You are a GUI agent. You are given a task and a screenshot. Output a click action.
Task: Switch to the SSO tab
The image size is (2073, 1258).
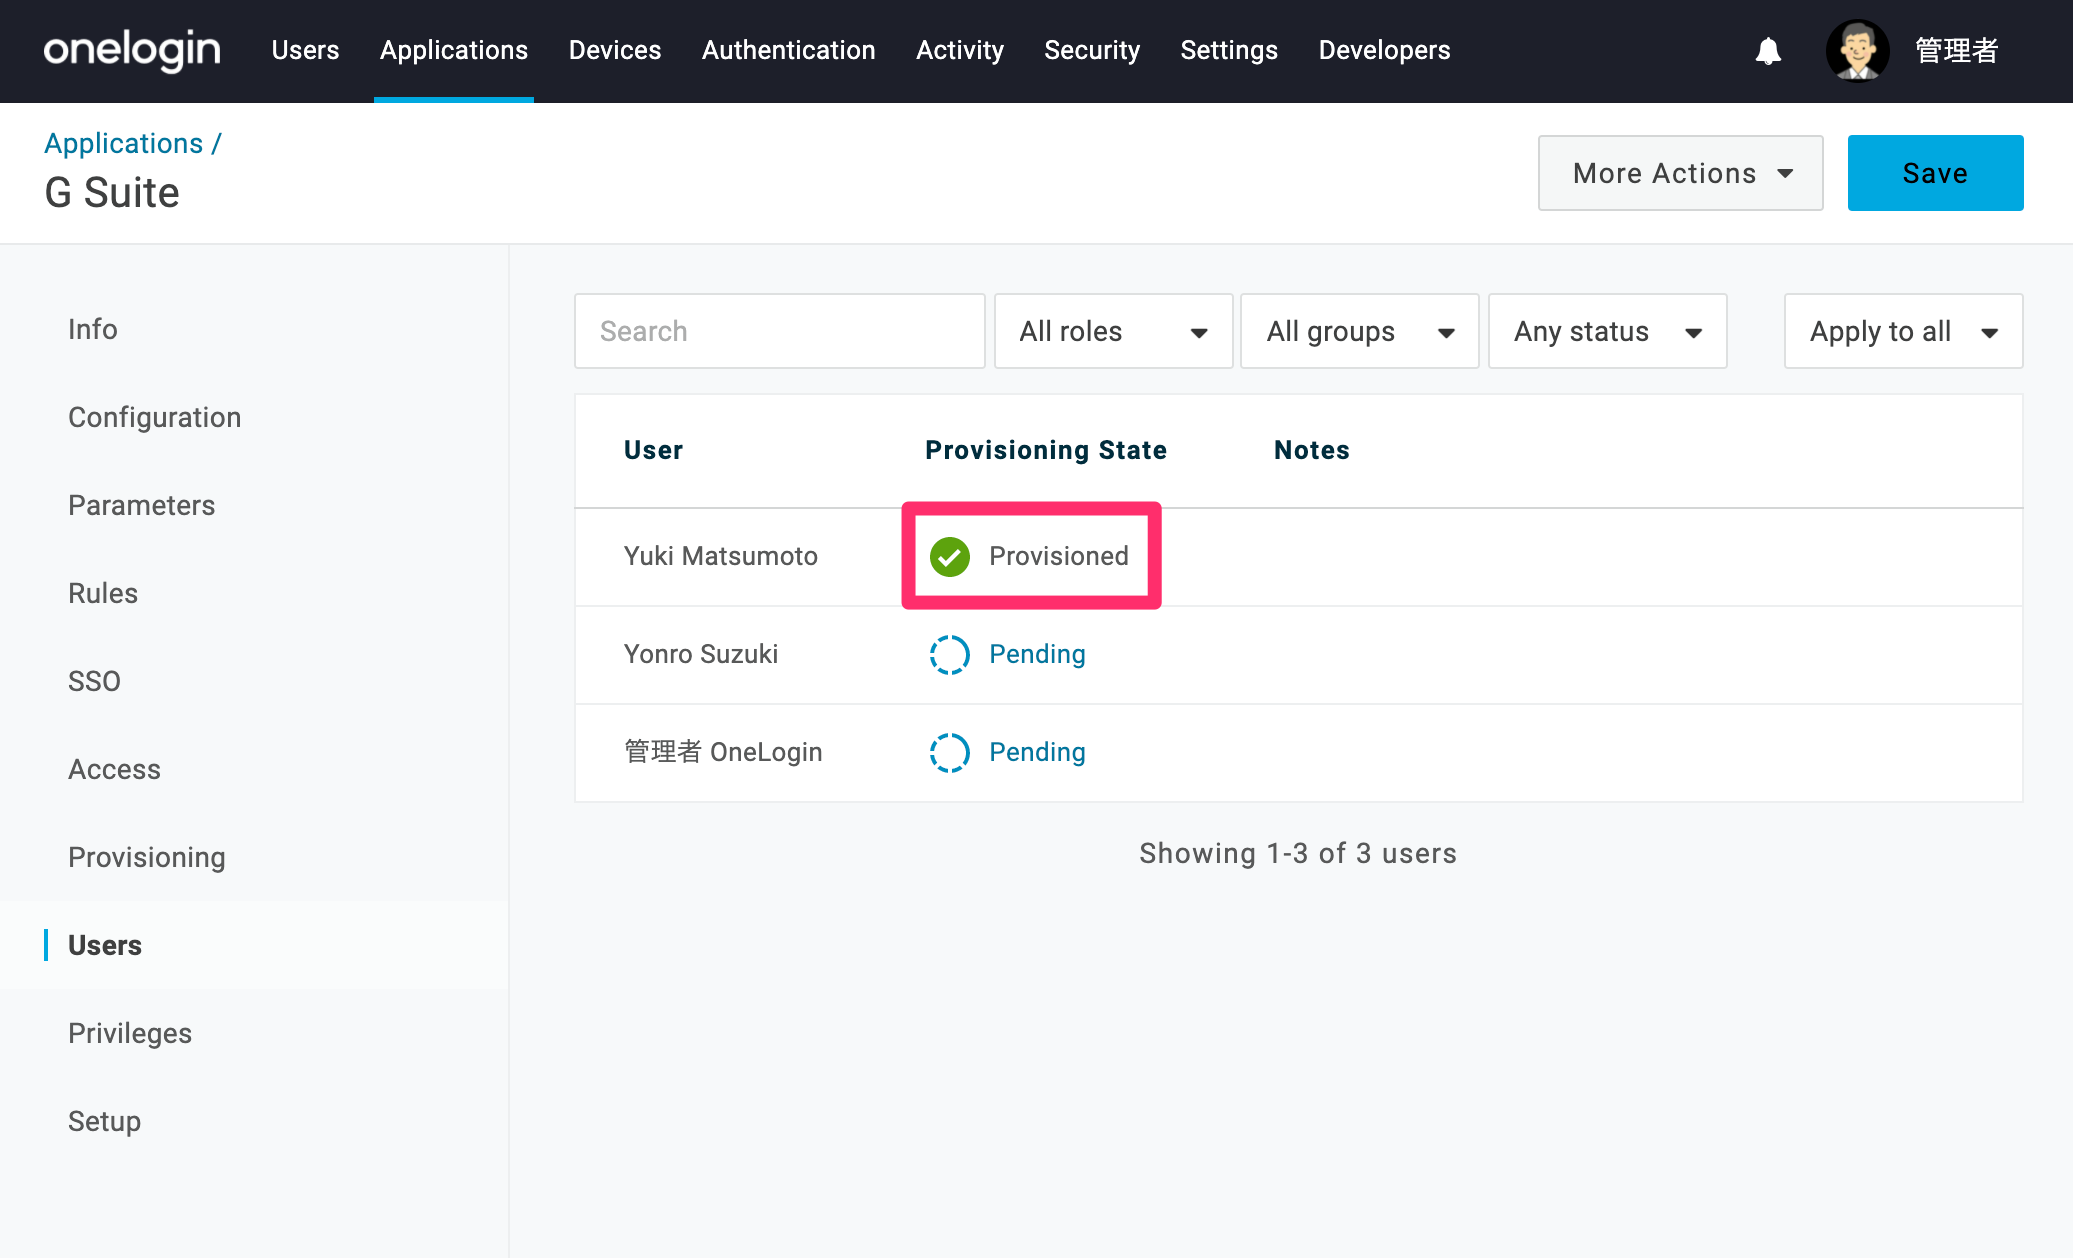point(94,682)
